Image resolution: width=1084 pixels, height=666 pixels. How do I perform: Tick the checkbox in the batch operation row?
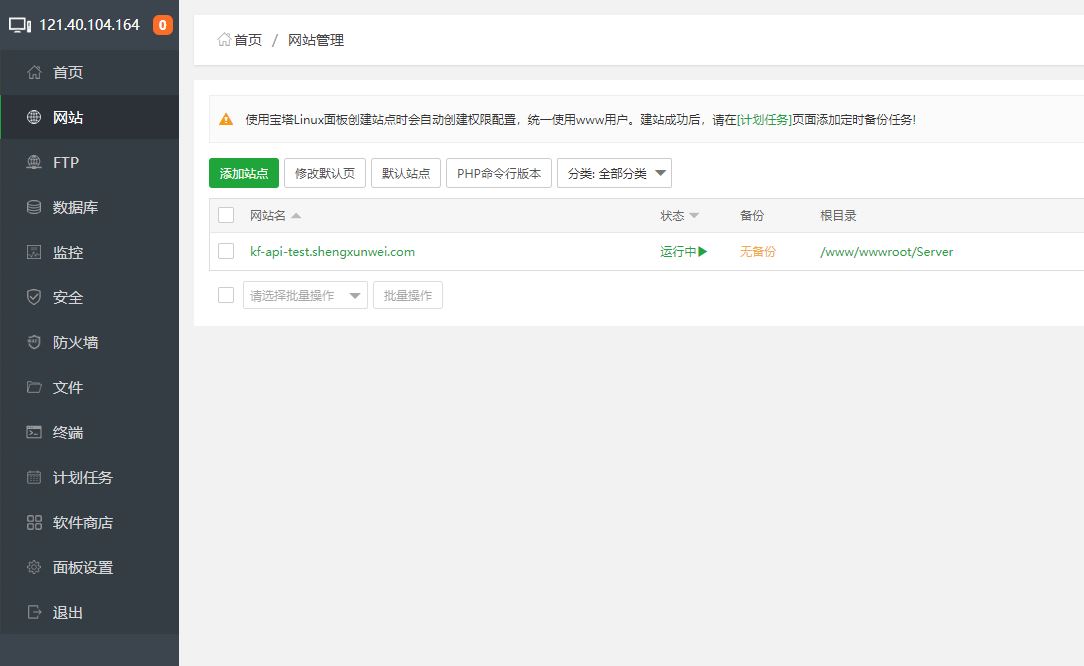pyautogui.click(x=225, y=295)
